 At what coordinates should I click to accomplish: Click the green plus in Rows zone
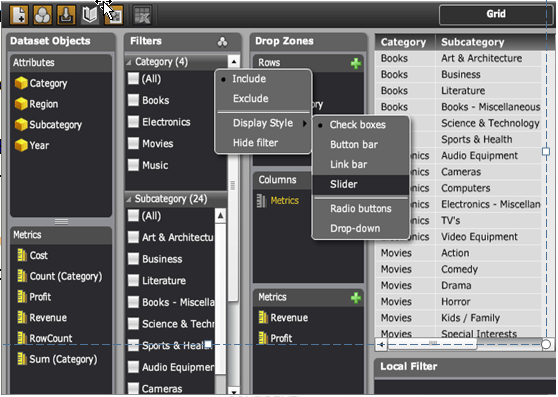point(356,64)
